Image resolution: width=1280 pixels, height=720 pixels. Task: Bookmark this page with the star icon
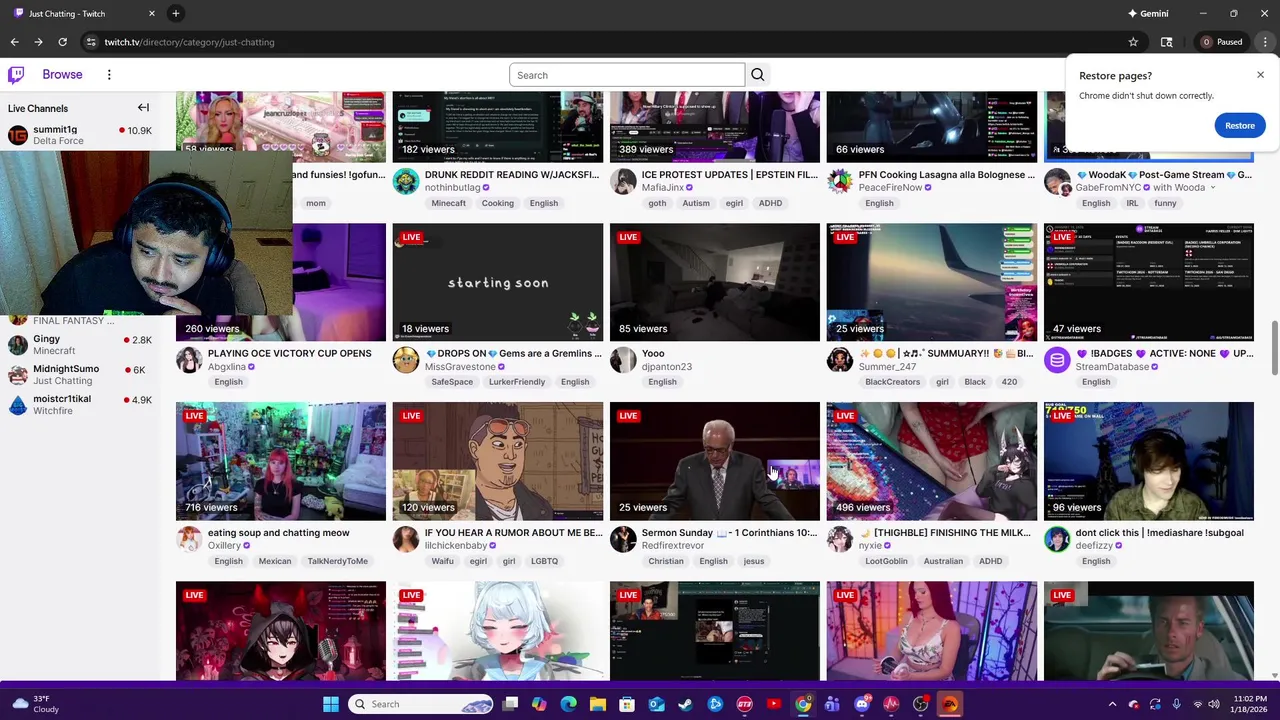coord(1133,42)
